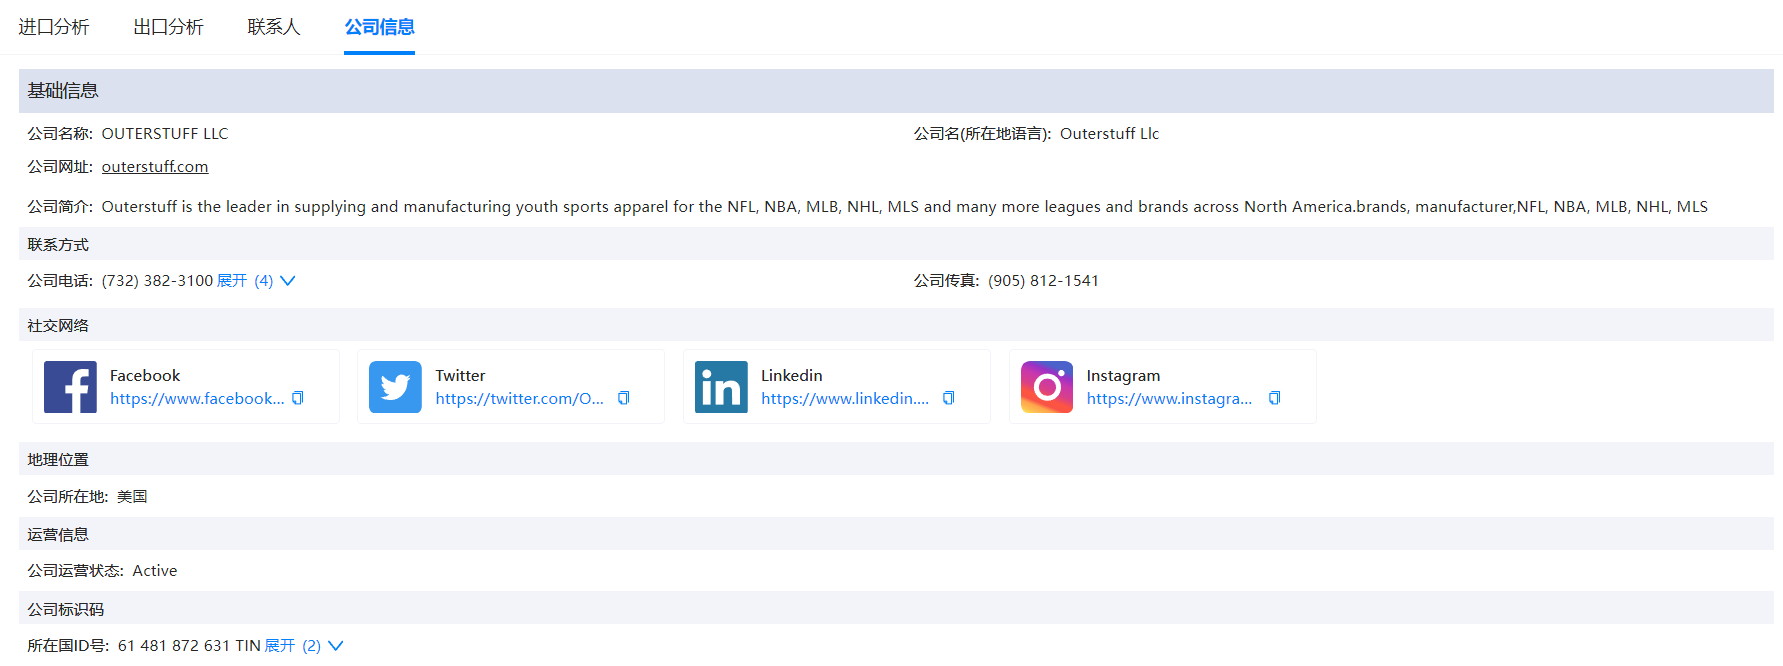Click the chevron next to ID 展开 (2)
The height and width of the screenshot is (666, 1783).
click(336, 646)
